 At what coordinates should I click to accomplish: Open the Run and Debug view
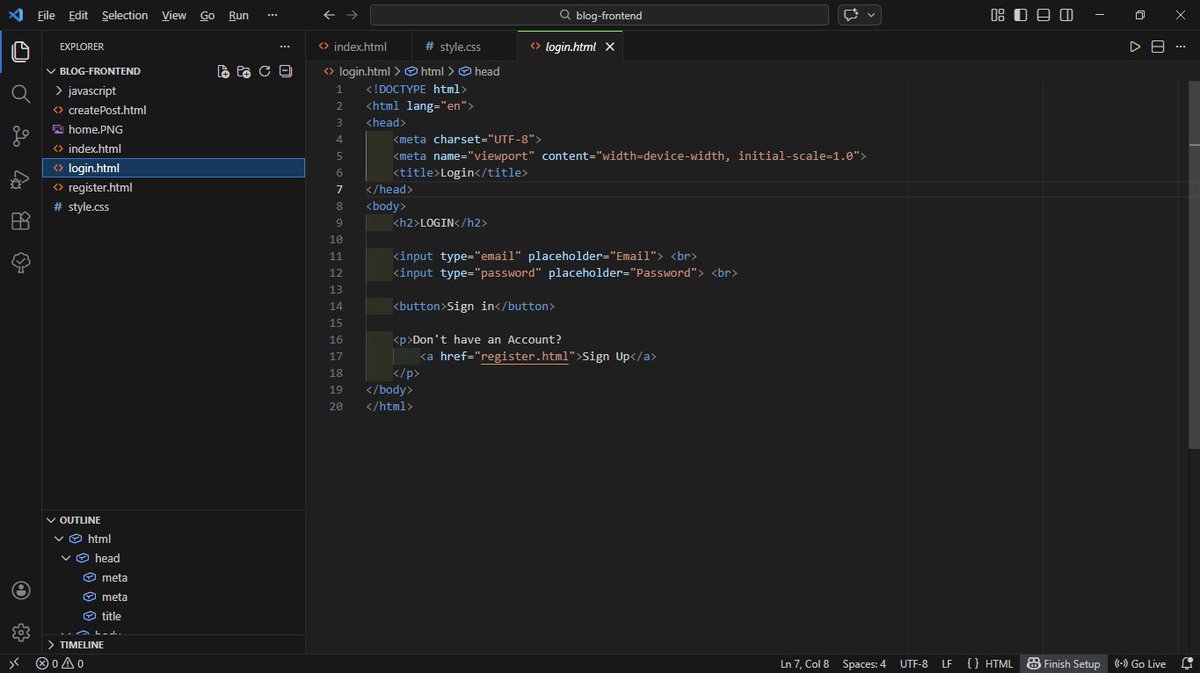(20, 179)
